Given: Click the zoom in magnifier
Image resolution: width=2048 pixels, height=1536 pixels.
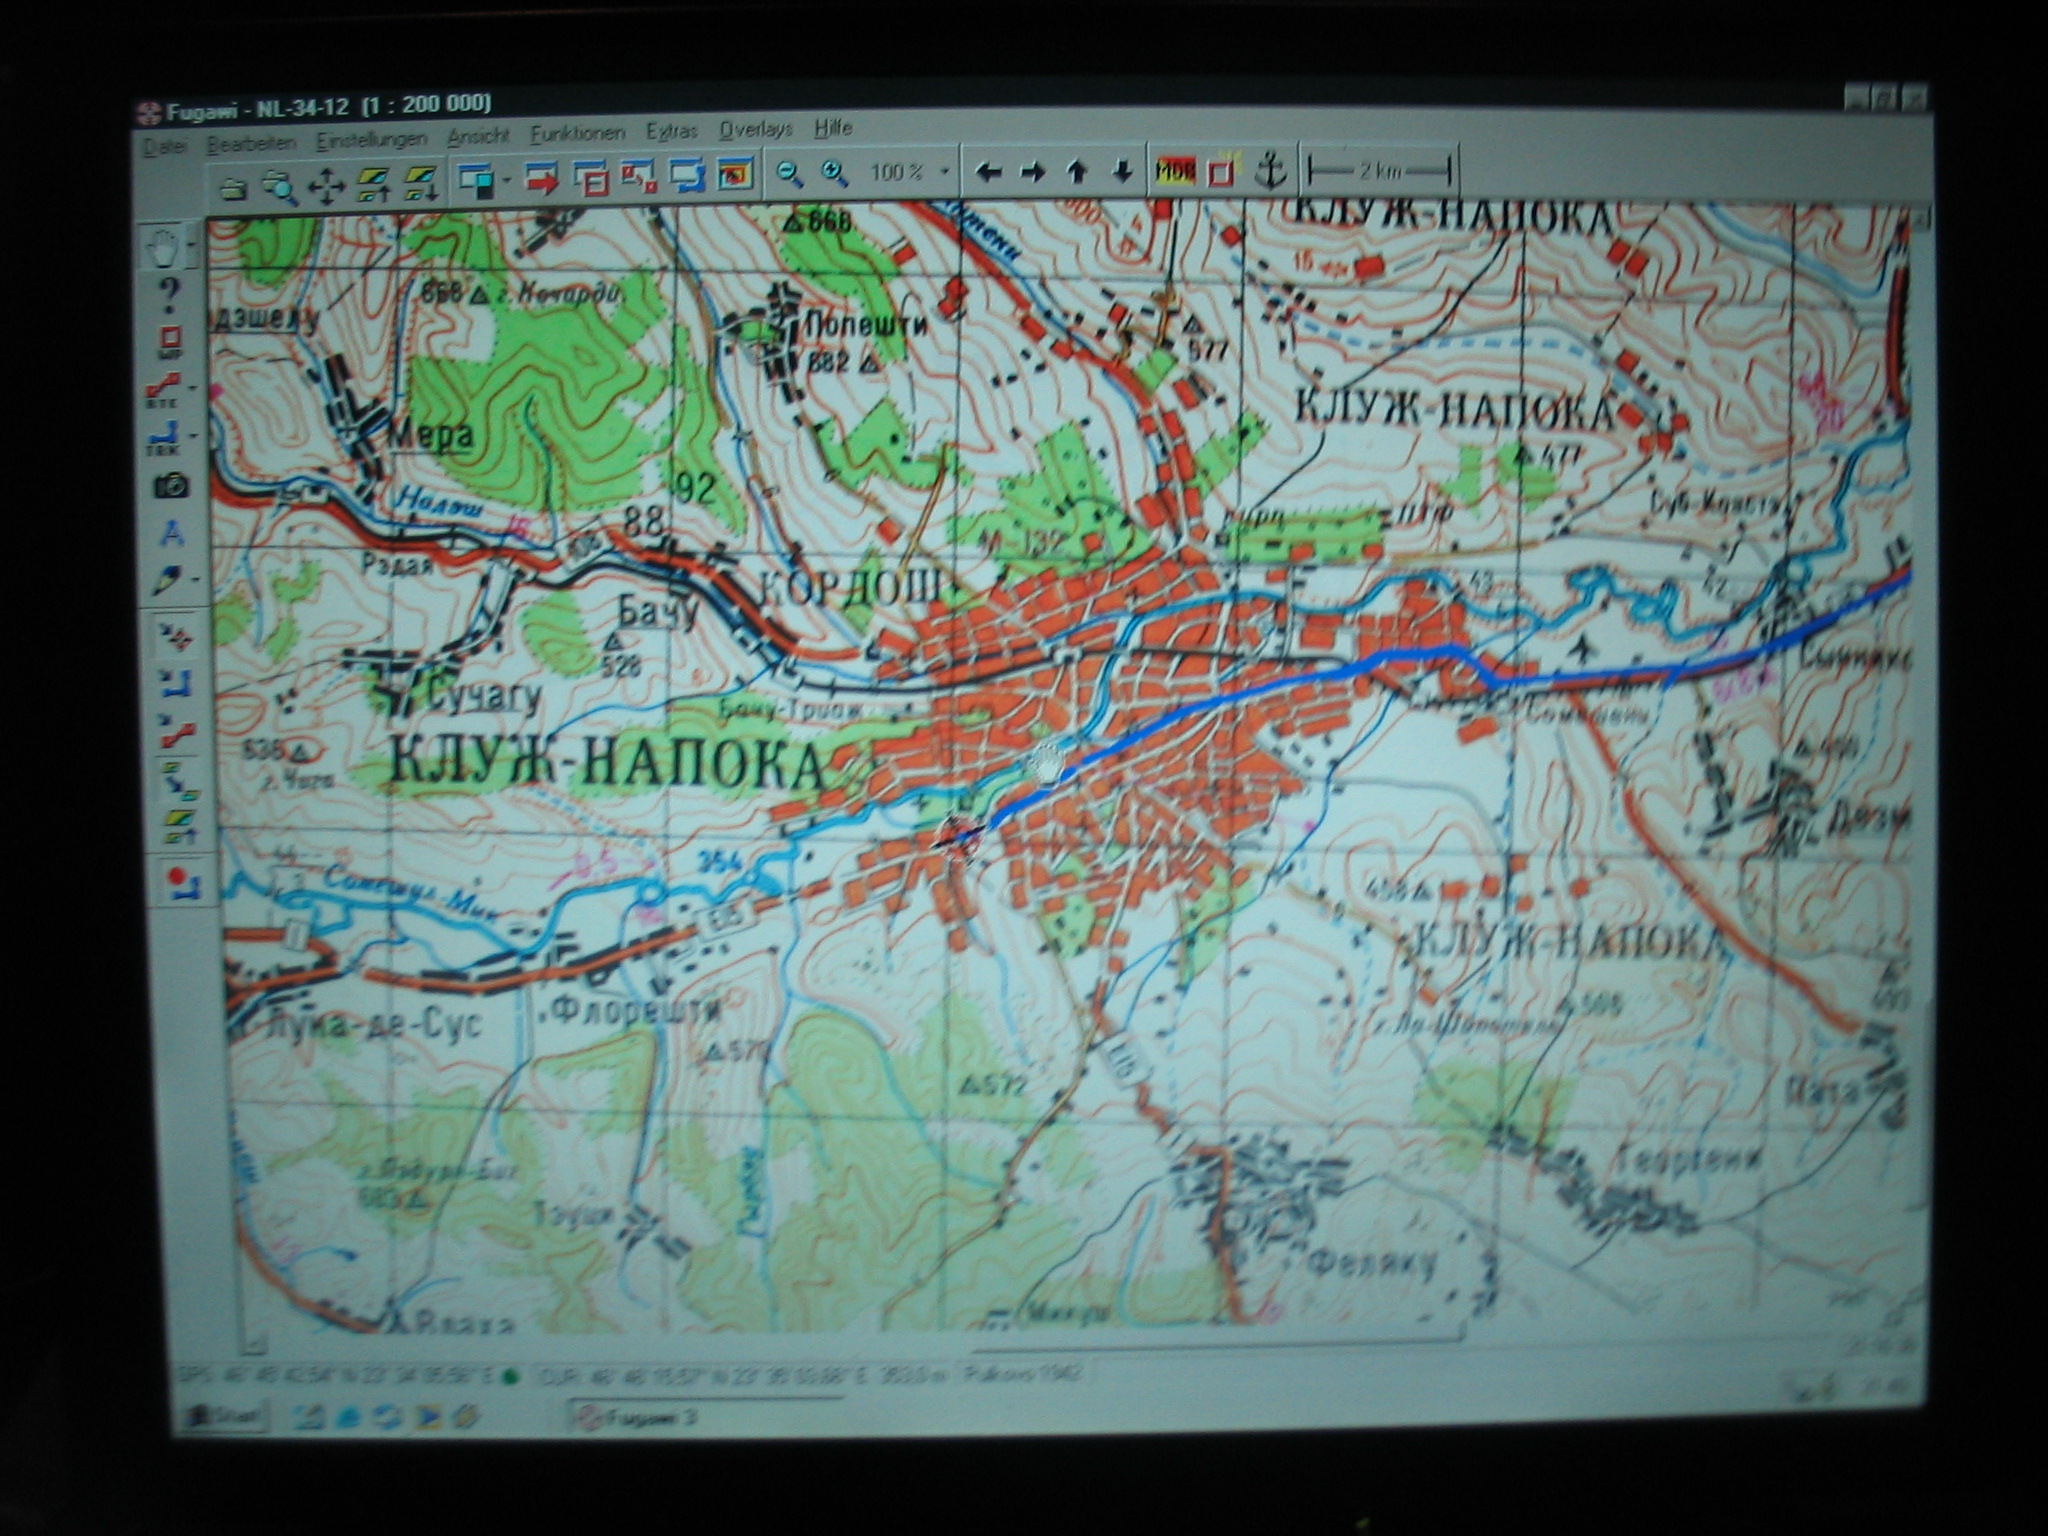Looking at the screenshot, I should [835, 174].
